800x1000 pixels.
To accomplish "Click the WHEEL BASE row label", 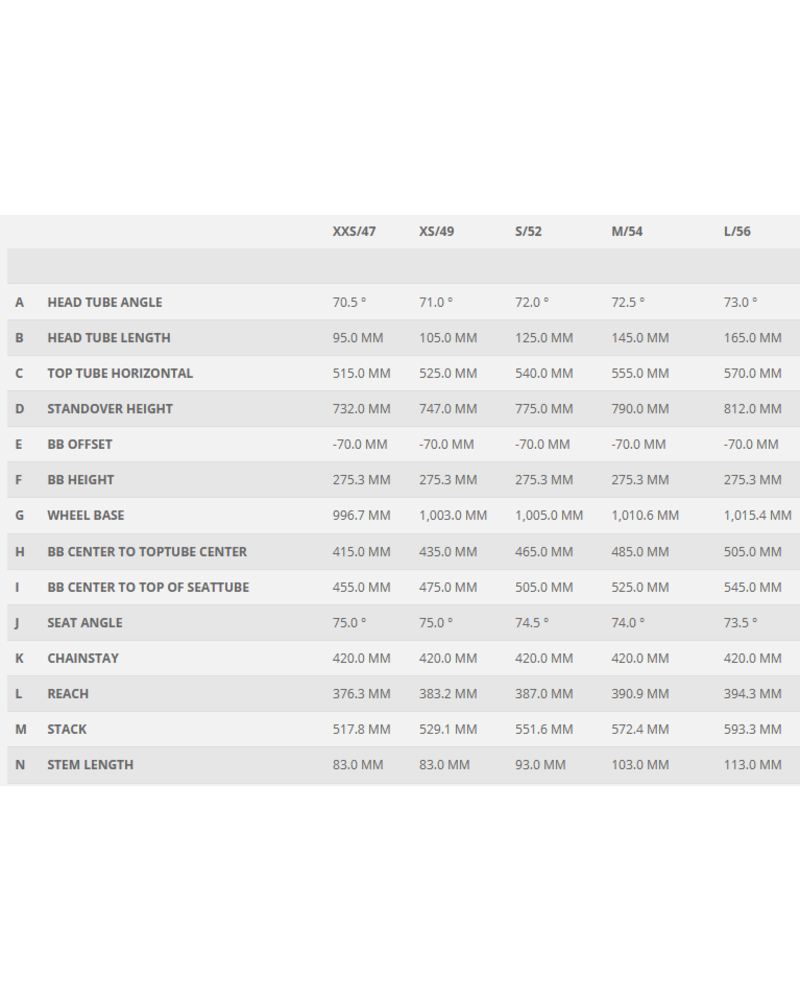I will (85, 515).
